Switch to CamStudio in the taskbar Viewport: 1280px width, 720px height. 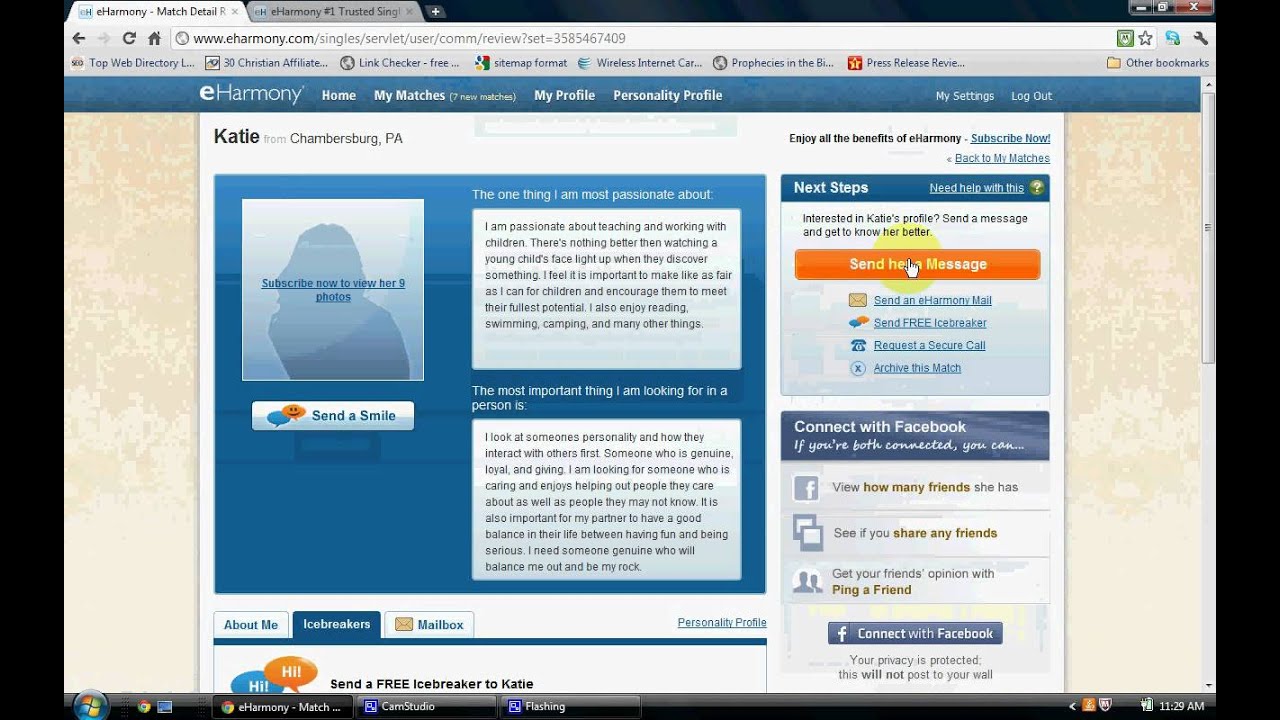[x=426, y=706]
